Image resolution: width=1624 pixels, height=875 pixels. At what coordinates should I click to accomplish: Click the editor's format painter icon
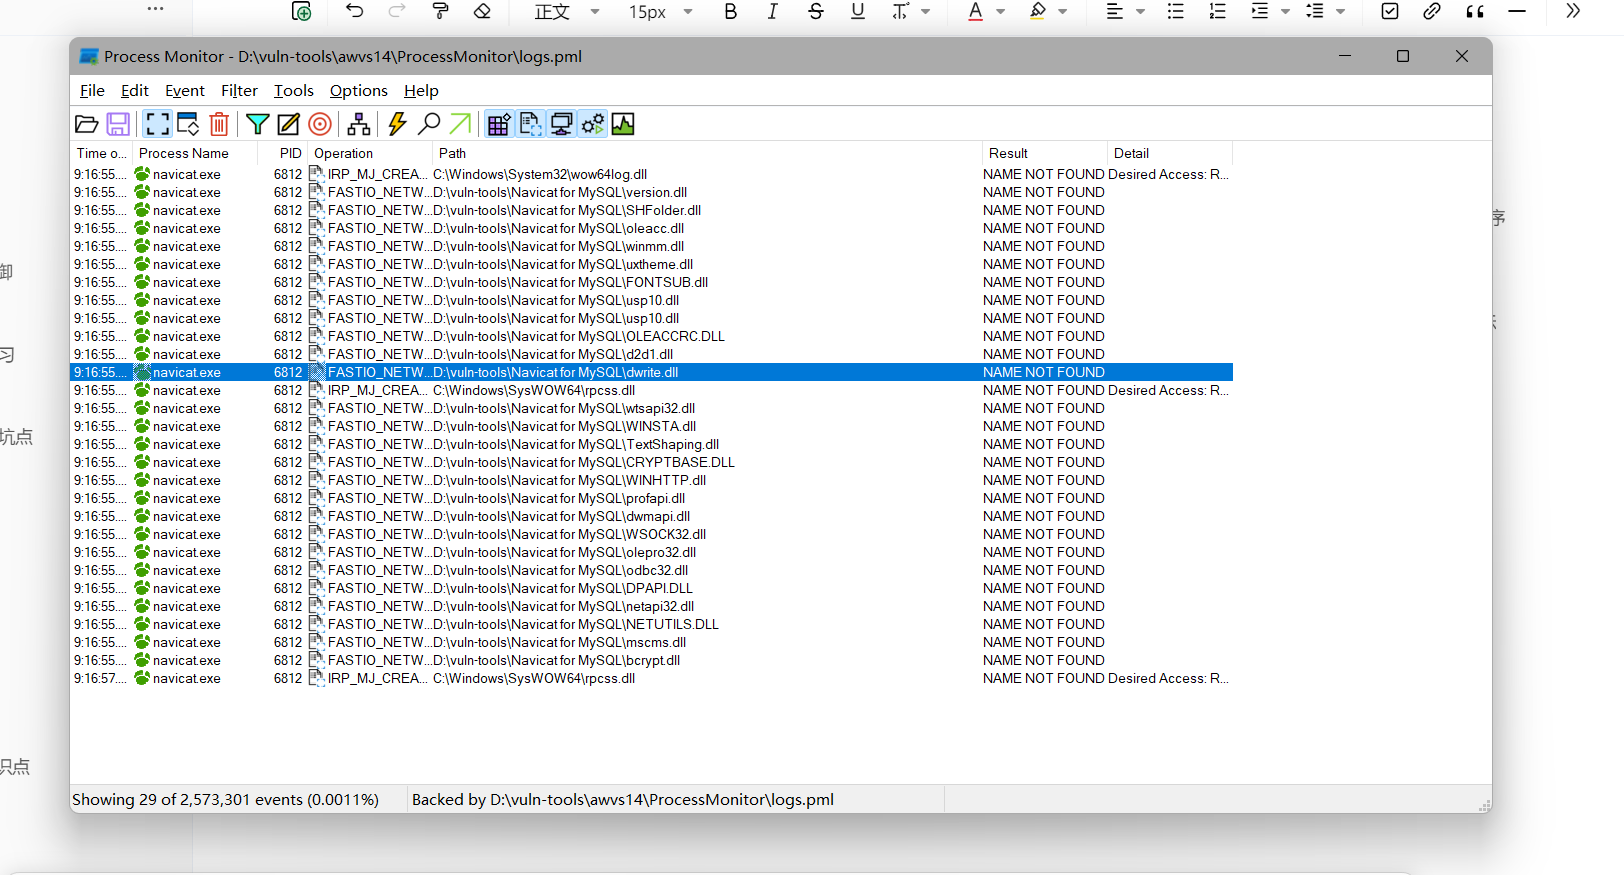(x=439, y=11)
